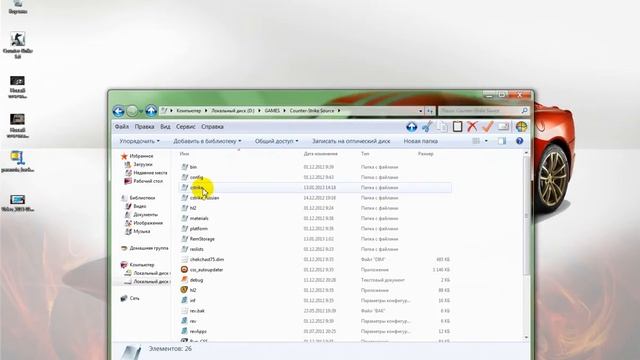Click Записать на оптический диск

pos(351,141)
